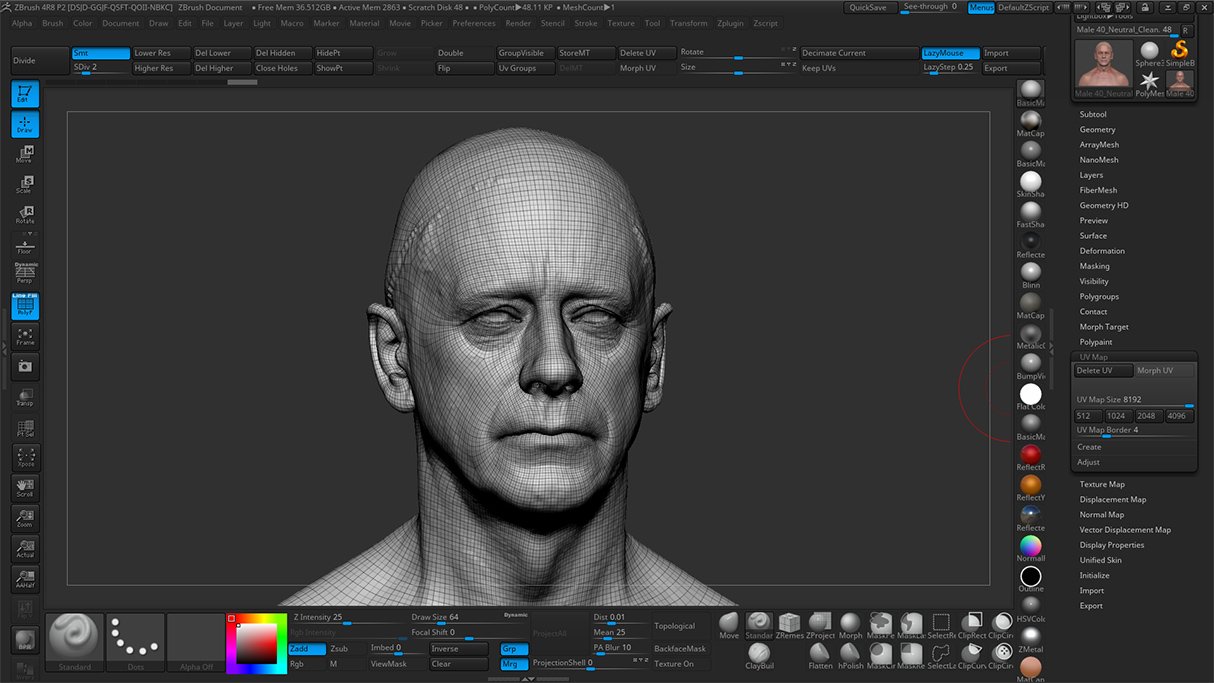
Task: Click the Frame mesh icon
Action: click(x=25, y=336)
